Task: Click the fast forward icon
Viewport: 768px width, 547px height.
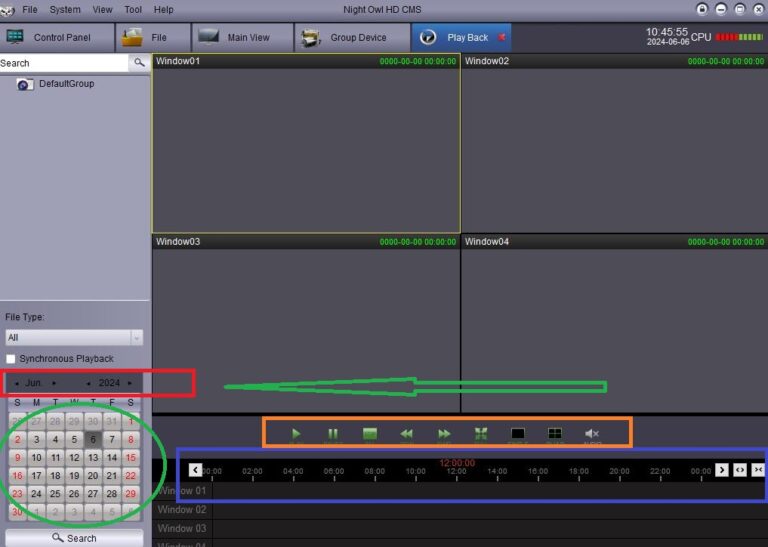Action: [x=444, y=434]
